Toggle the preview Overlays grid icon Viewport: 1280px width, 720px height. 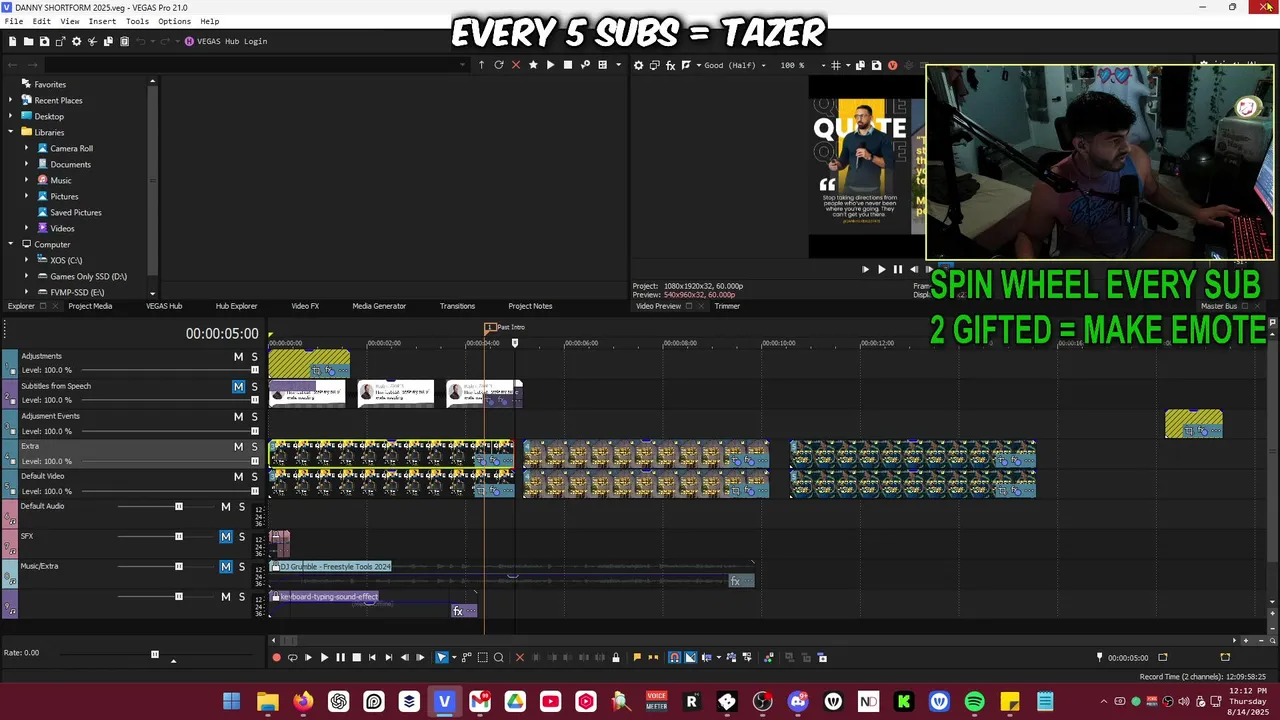tap(836, 65)
